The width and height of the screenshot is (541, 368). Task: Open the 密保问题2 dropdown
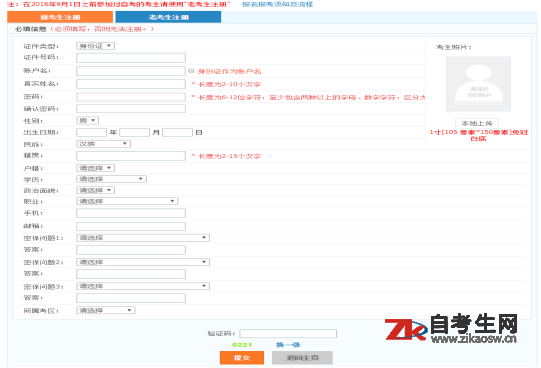coord(143,262)
